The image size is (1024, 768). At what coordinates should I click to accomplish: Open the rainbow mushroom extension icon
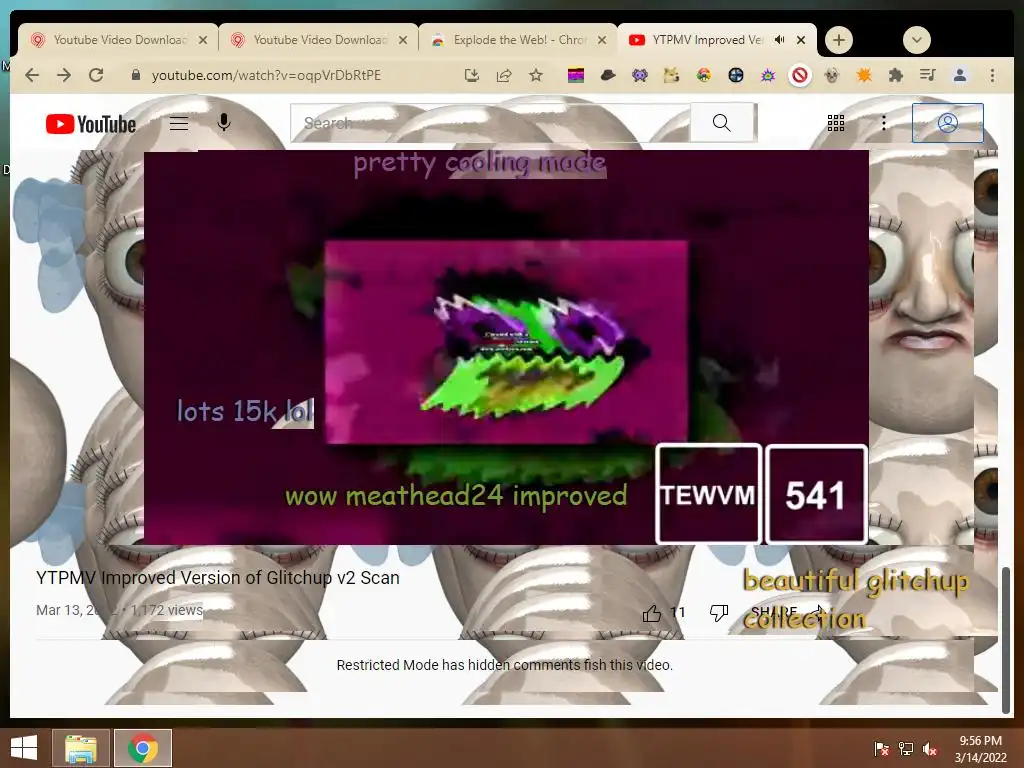pyautogui.click(x=703, y=76)
